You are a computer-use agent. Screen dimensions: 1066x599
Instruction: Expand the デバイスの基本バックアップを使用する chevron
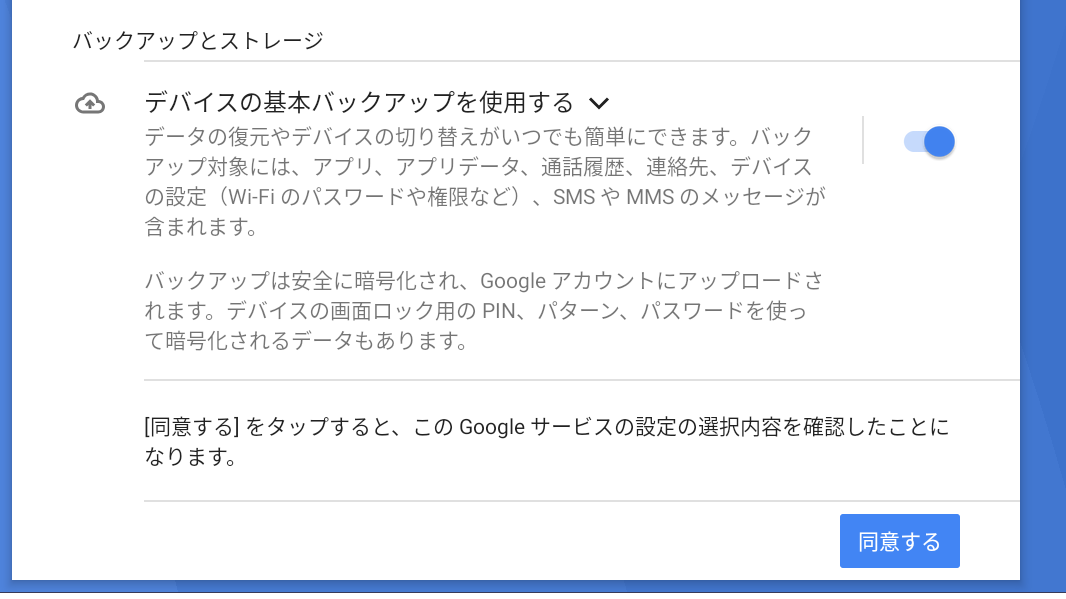(598, 103)
